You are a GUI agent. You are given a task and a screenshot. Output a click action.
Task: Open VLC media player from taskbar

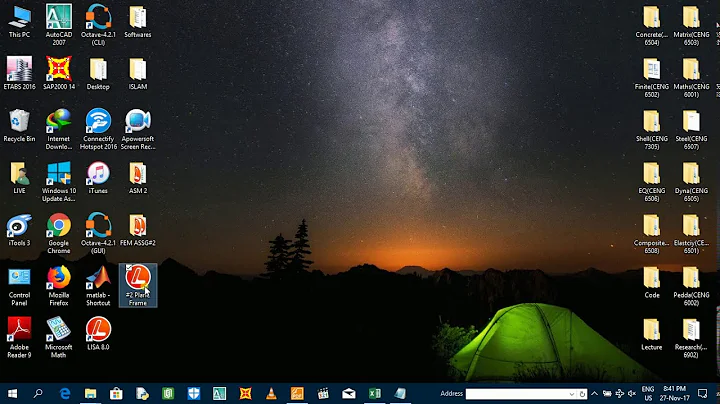(x=271, y=393)
